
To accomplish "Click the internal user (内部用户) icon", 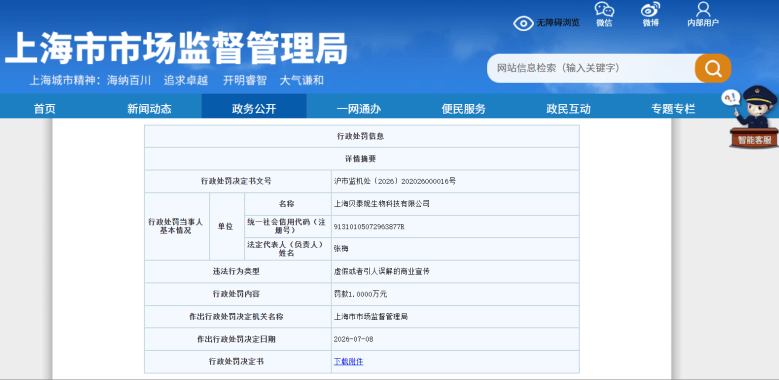I will [x=703, y=14].
